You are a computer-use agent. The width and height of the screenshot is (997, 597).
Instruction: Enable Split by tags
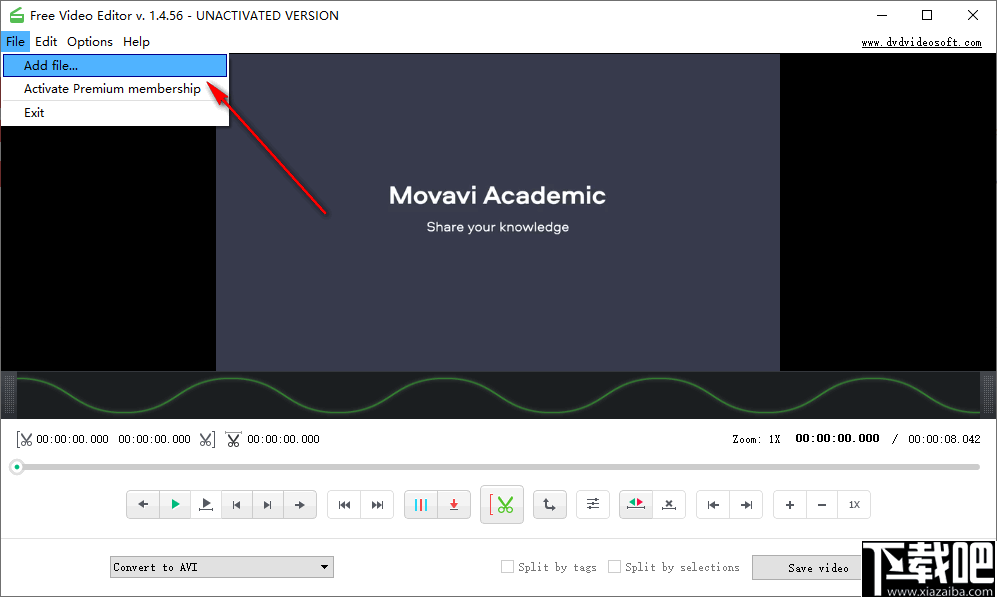(x=507, y=566)
